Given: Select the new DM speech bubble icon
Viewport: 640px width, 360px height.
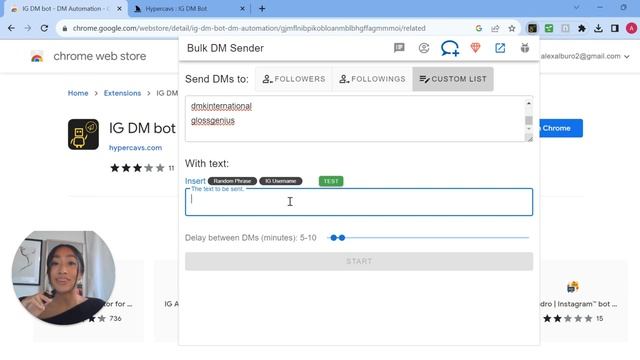Looking at the screenshot, I should click(x=449, y=48).
